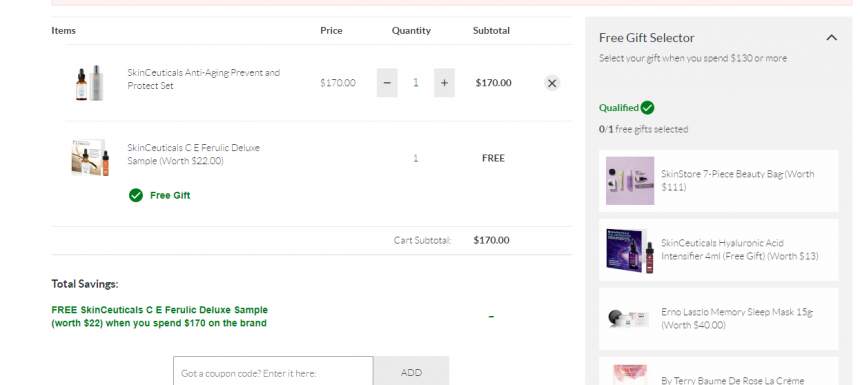Decrease quantity with the minus button
Screen dimensions: 860x385
point(387,83)
